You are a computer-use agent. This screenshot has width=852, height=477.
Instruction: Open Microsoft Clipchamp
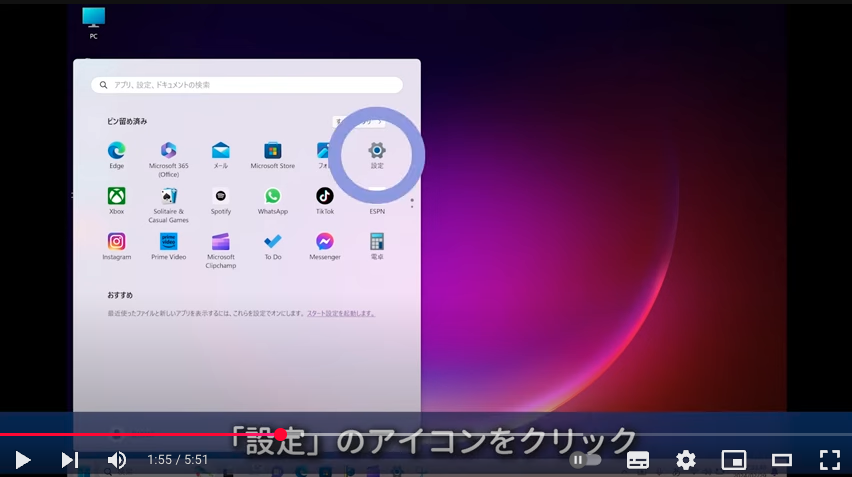[x=221, y=250]
